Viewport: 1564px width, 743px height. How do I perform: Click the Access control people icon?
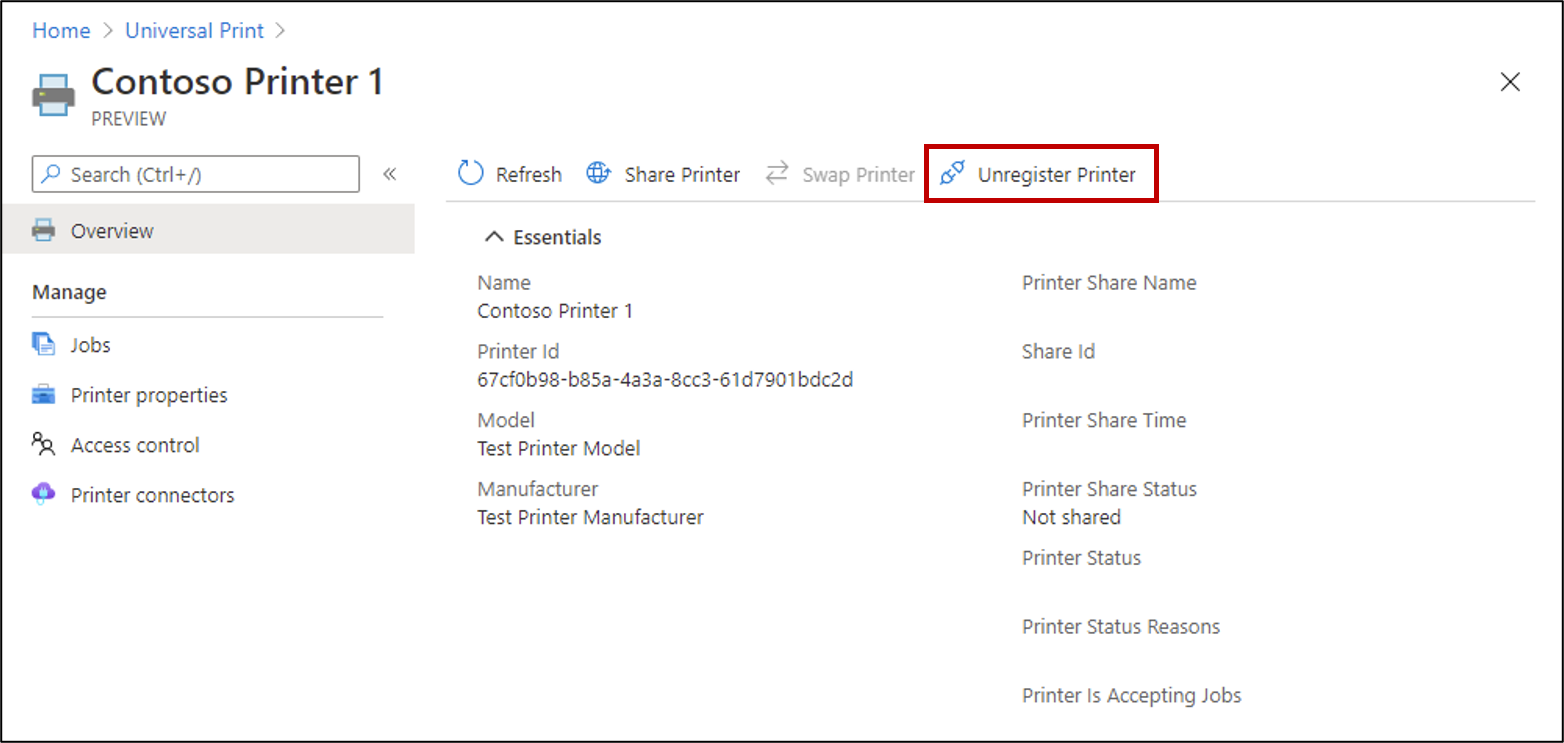pyautogui.click(x=42, y=444)
